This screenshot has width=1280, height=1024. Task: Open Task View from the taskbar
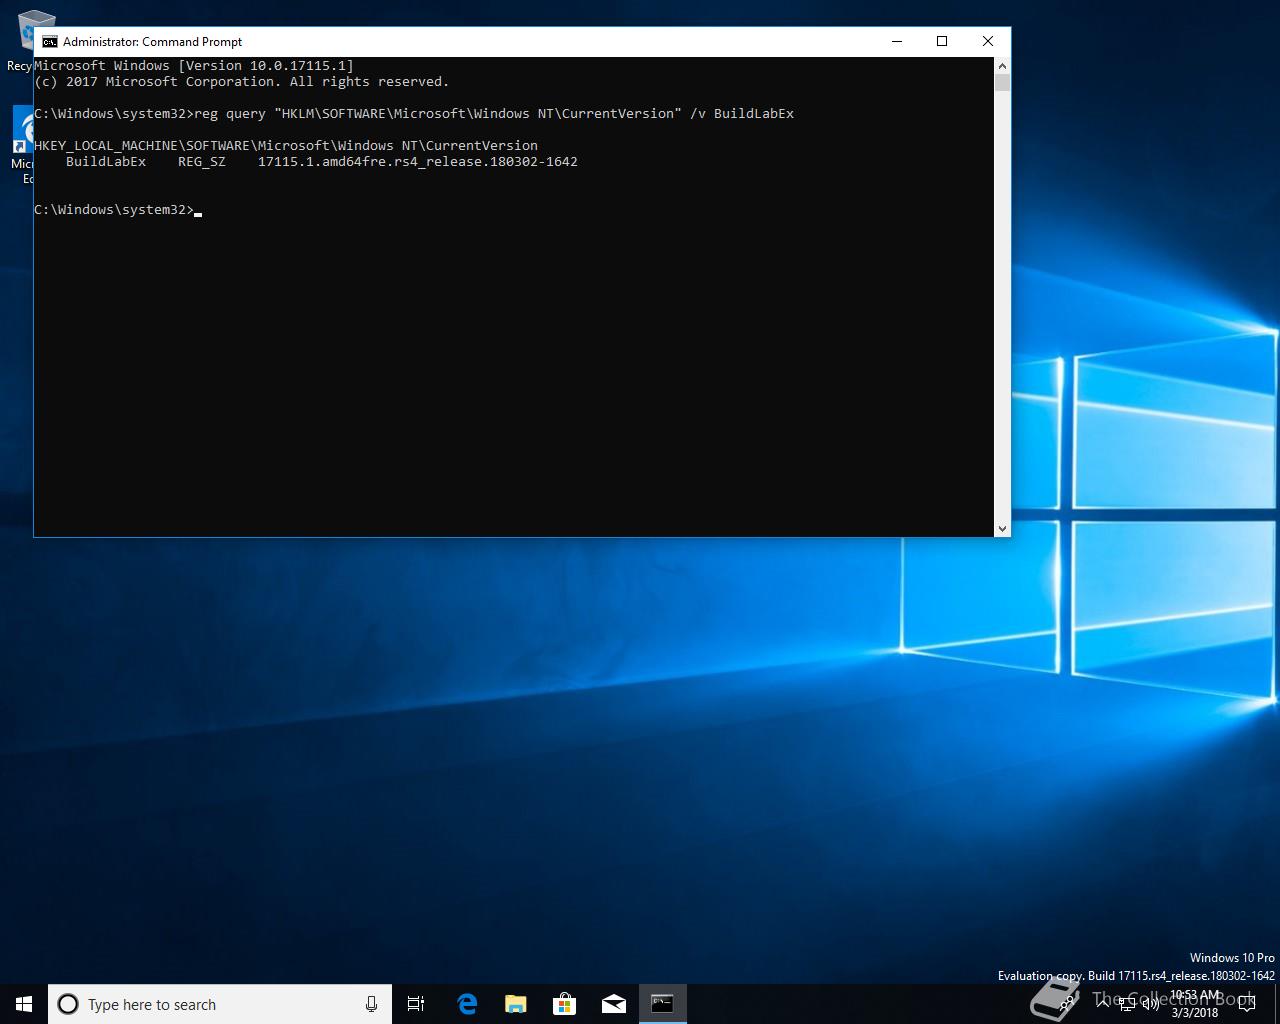coord(416,1004)
